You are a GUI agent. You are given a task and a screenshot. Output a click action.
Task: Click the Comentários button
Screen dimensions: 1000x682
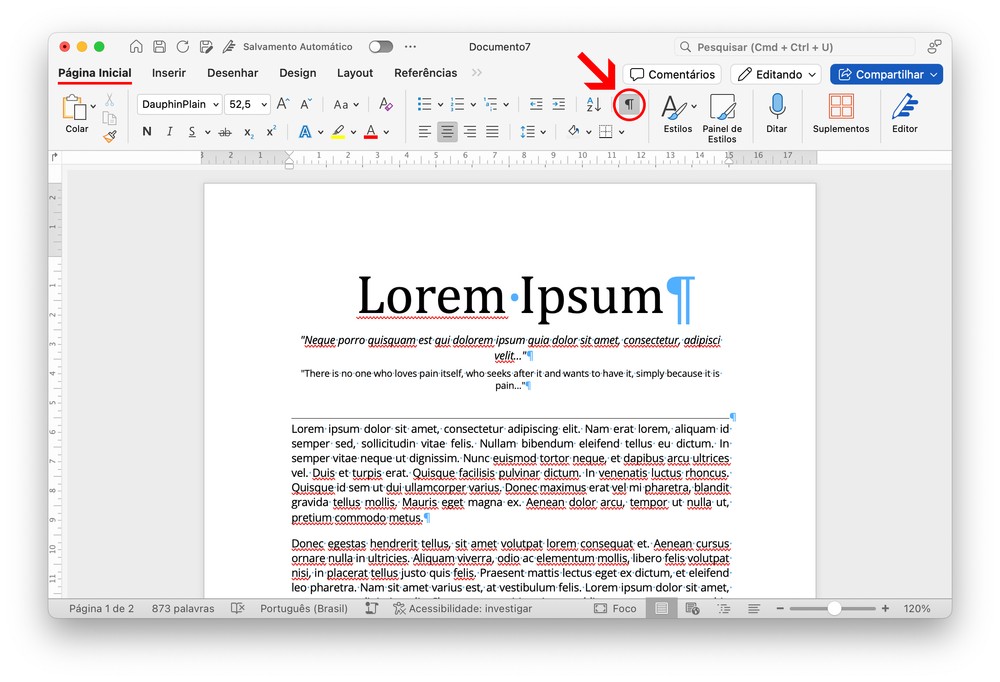(672, 74)
